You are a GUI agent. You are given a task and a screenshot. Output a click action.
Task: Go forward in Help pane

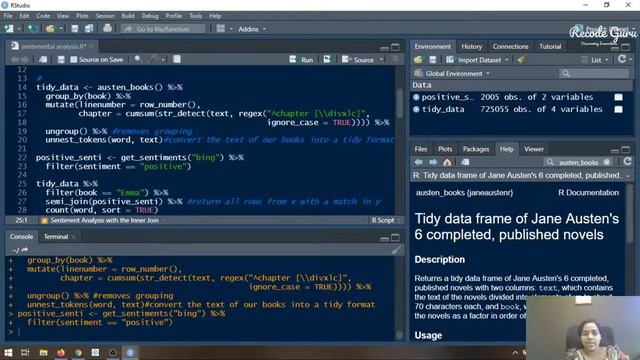433,162
